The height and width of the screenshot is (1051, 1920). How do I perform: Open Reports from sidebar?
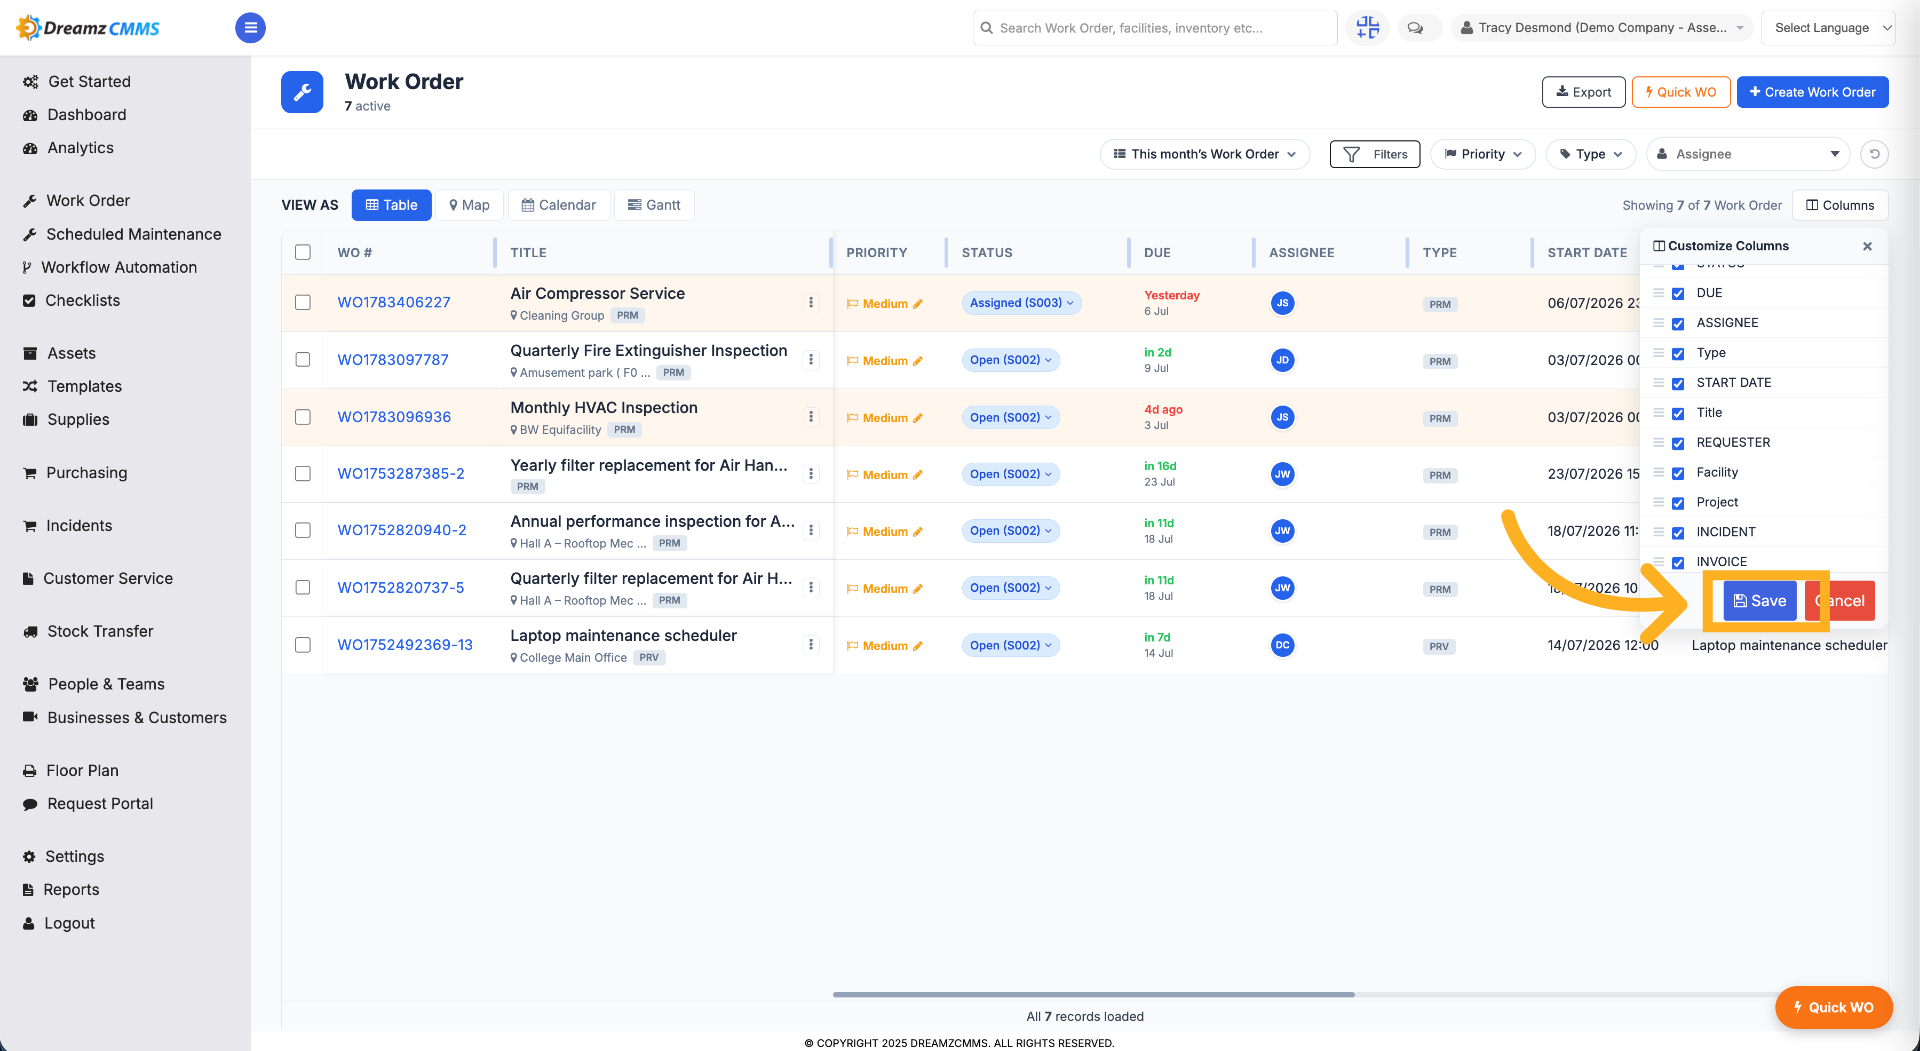pyautogui.click(x=61, y=890)
